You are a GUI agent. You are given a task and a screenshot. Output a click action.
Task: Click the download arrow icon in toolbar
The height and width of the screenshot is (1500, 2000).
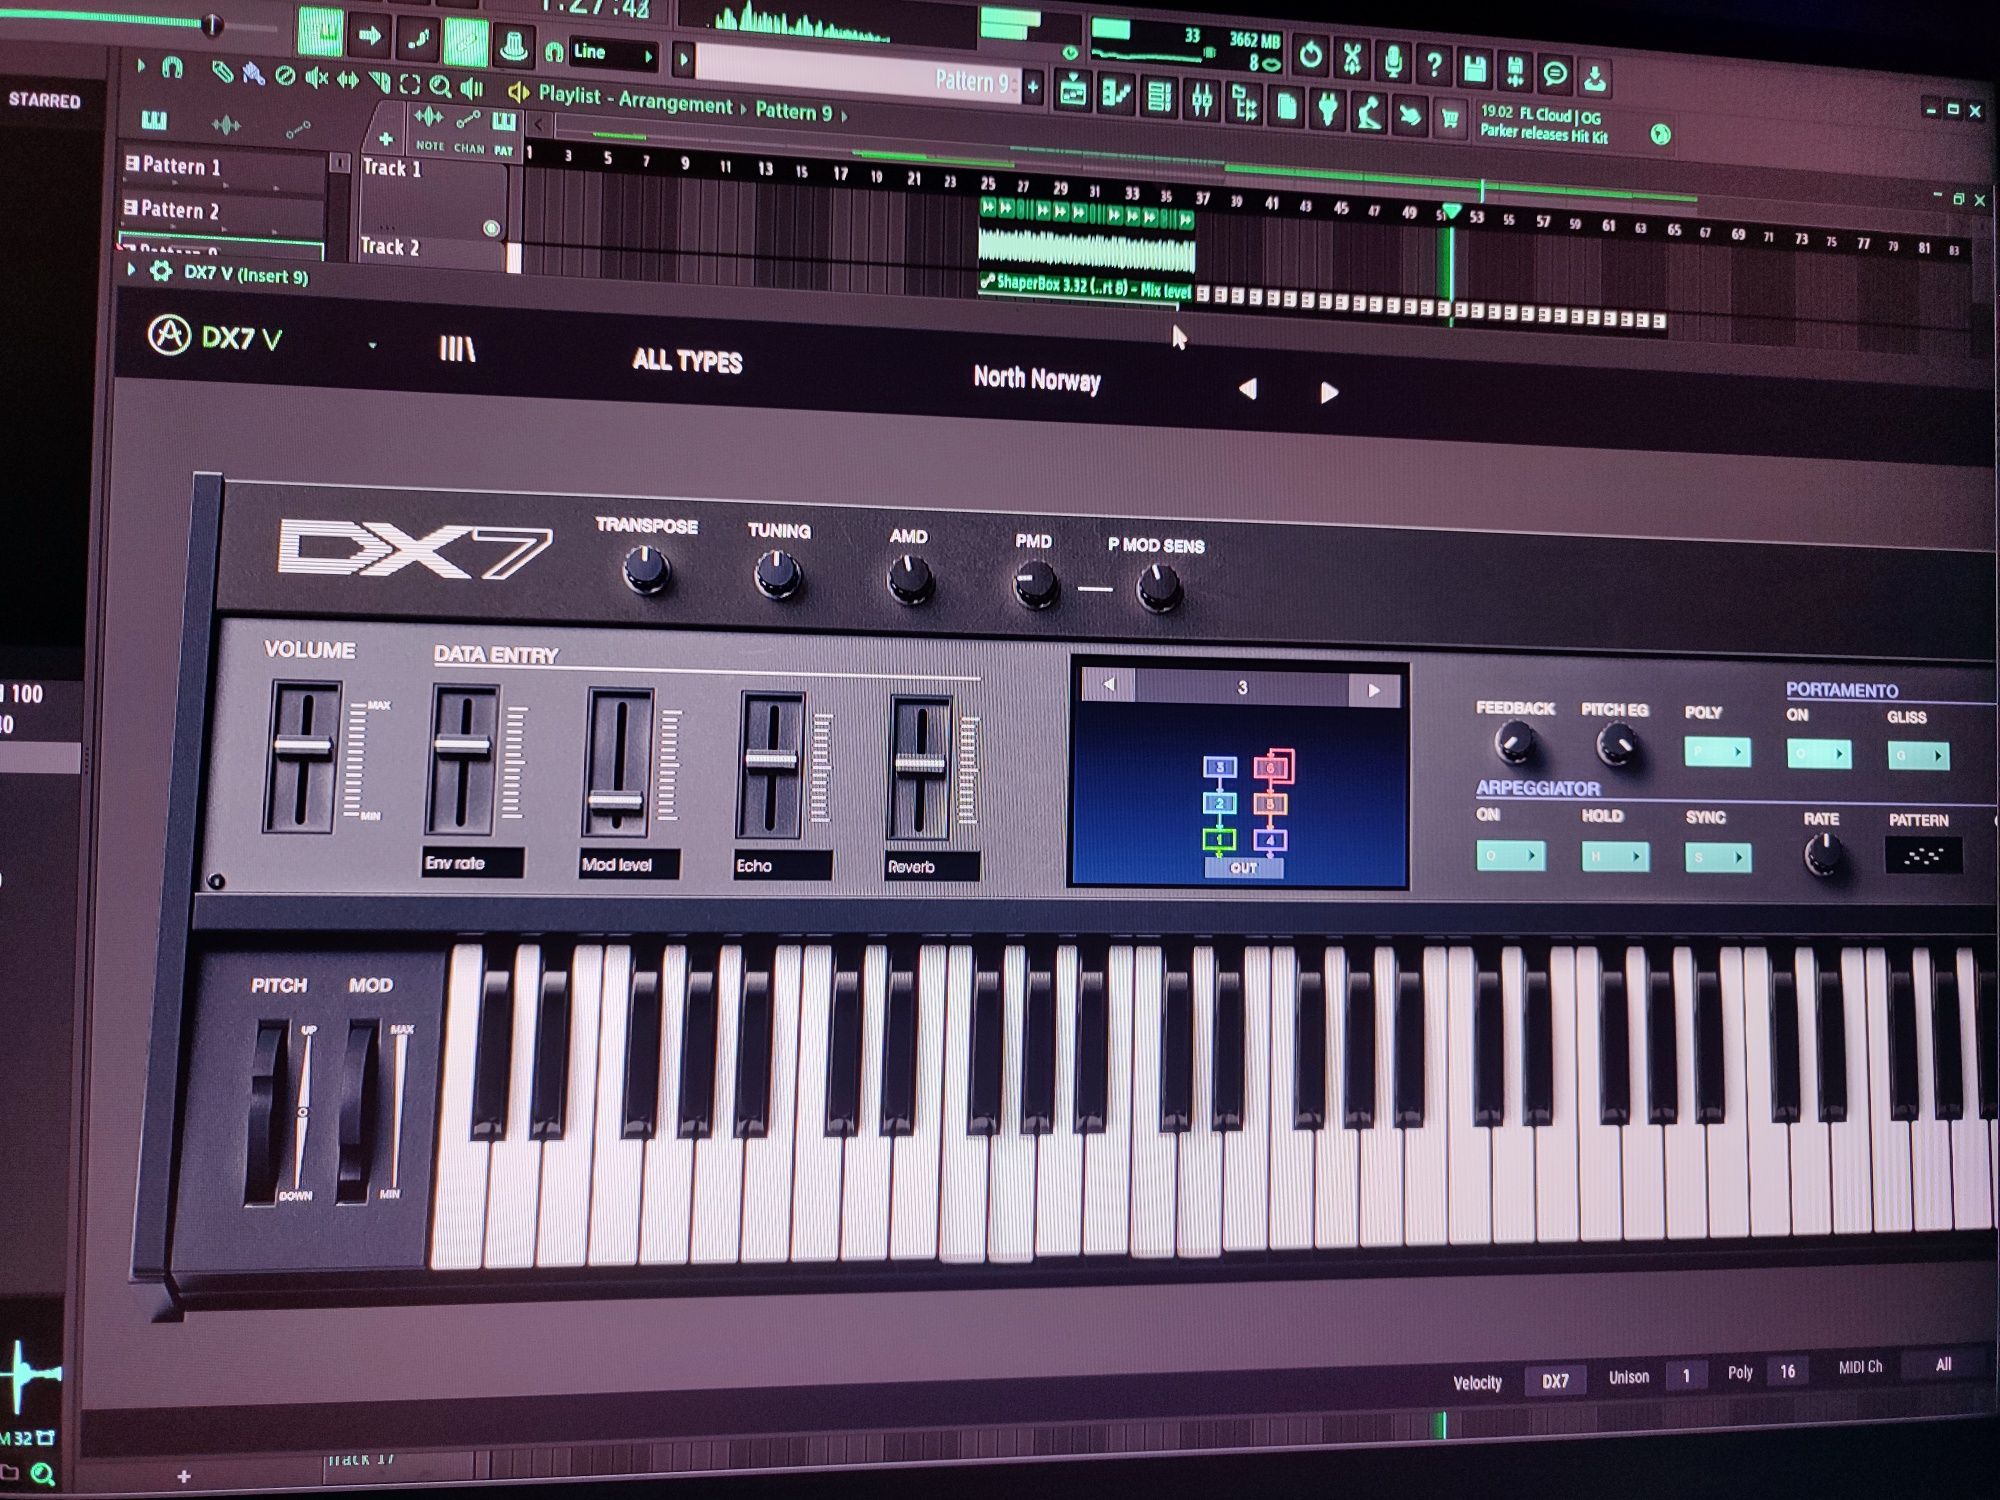click(x=1594, y=77)
